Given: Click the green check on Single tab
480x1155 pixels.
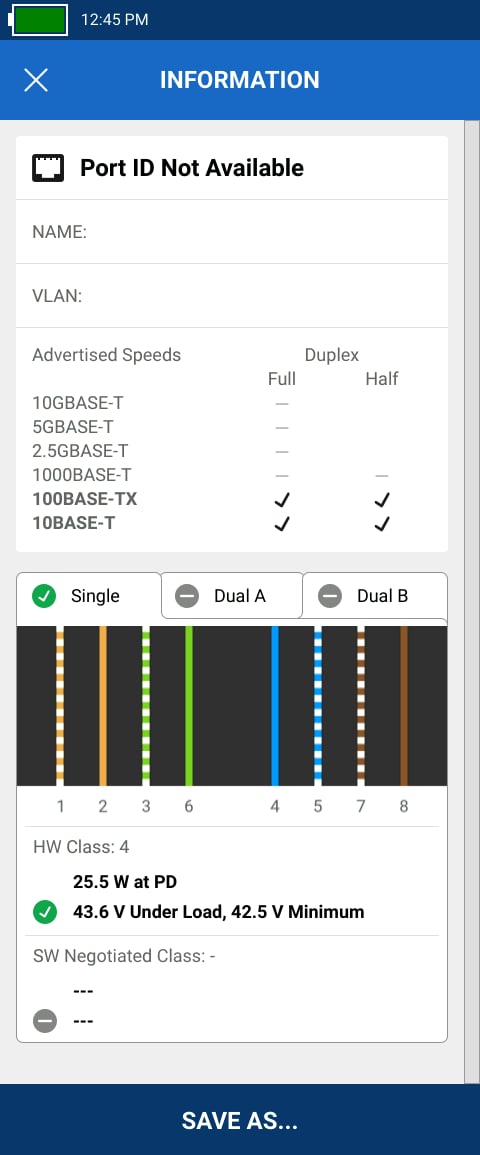Looking at the screenshot, I should point(44,596).
